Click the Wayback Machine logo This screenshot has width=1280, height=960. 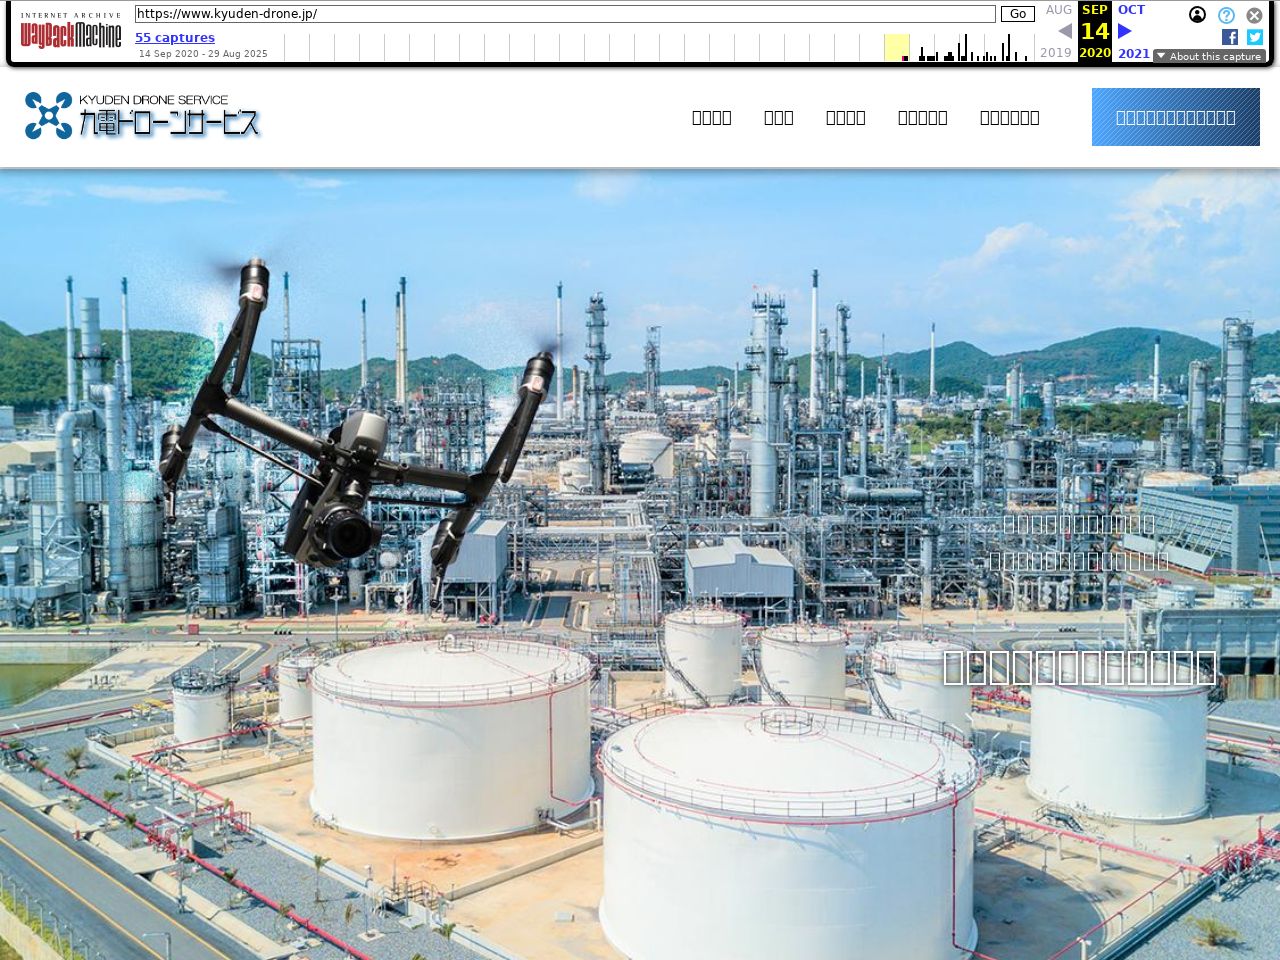(x=70, y=35)
